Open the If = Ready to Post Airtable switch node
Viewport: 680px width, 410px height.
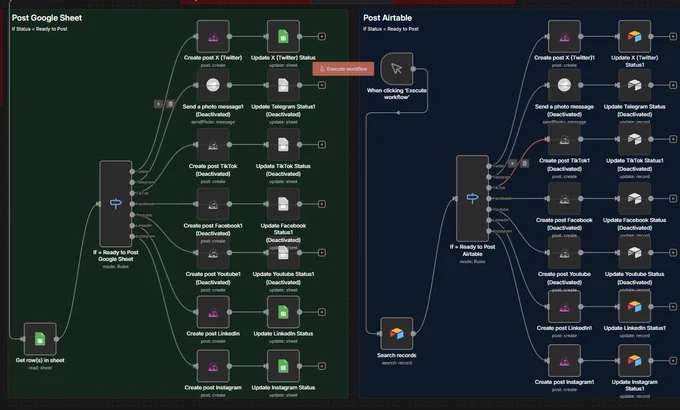pos(472,199)
